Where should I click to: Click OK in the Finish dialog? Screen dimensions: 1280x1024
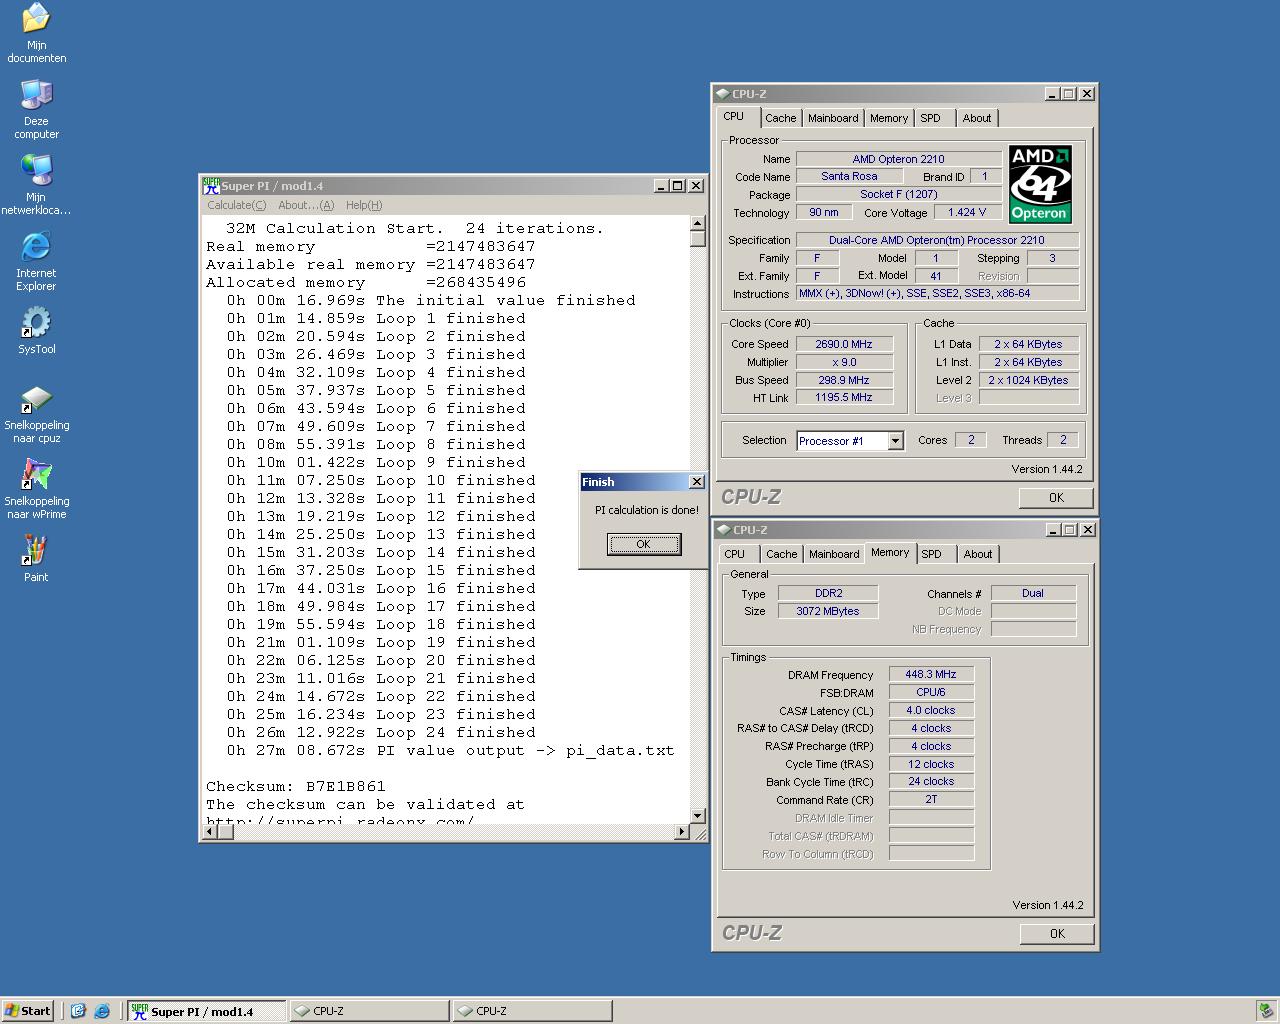click(644, 544)
